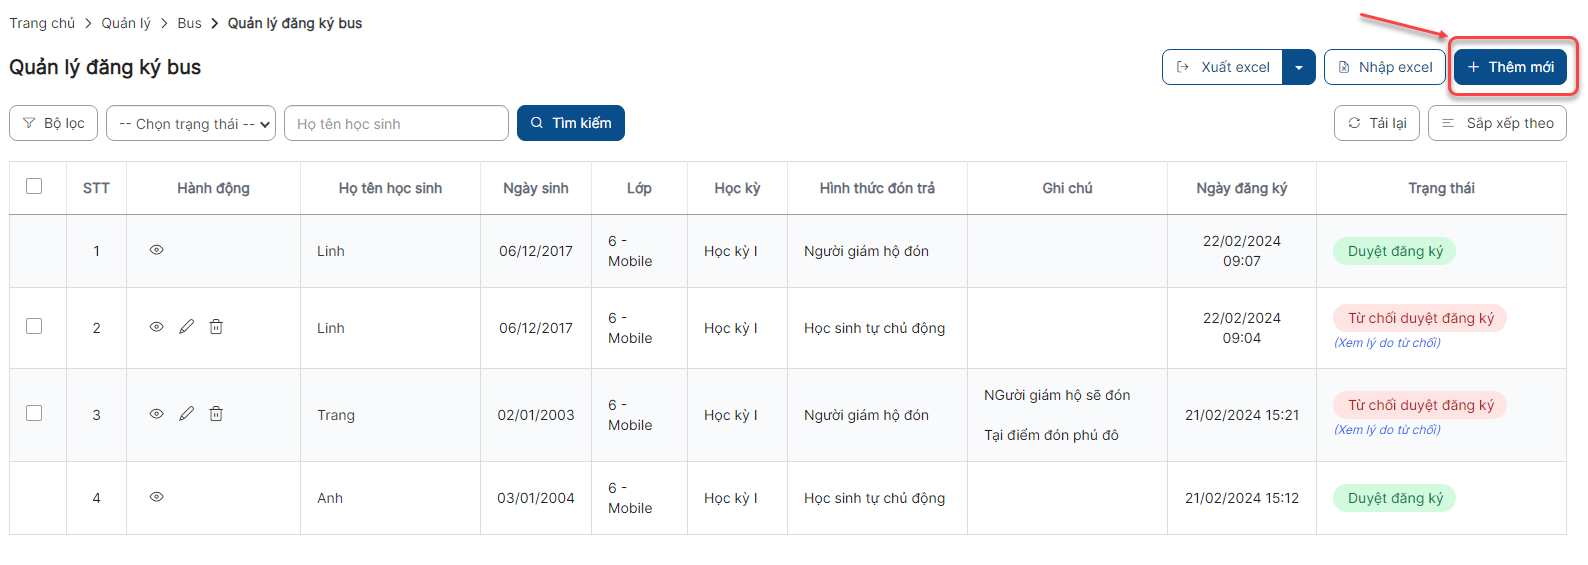Open the Chọn trạng thái dropdown
Viewport: 1588px width, 565px height.
coord(191,124)
